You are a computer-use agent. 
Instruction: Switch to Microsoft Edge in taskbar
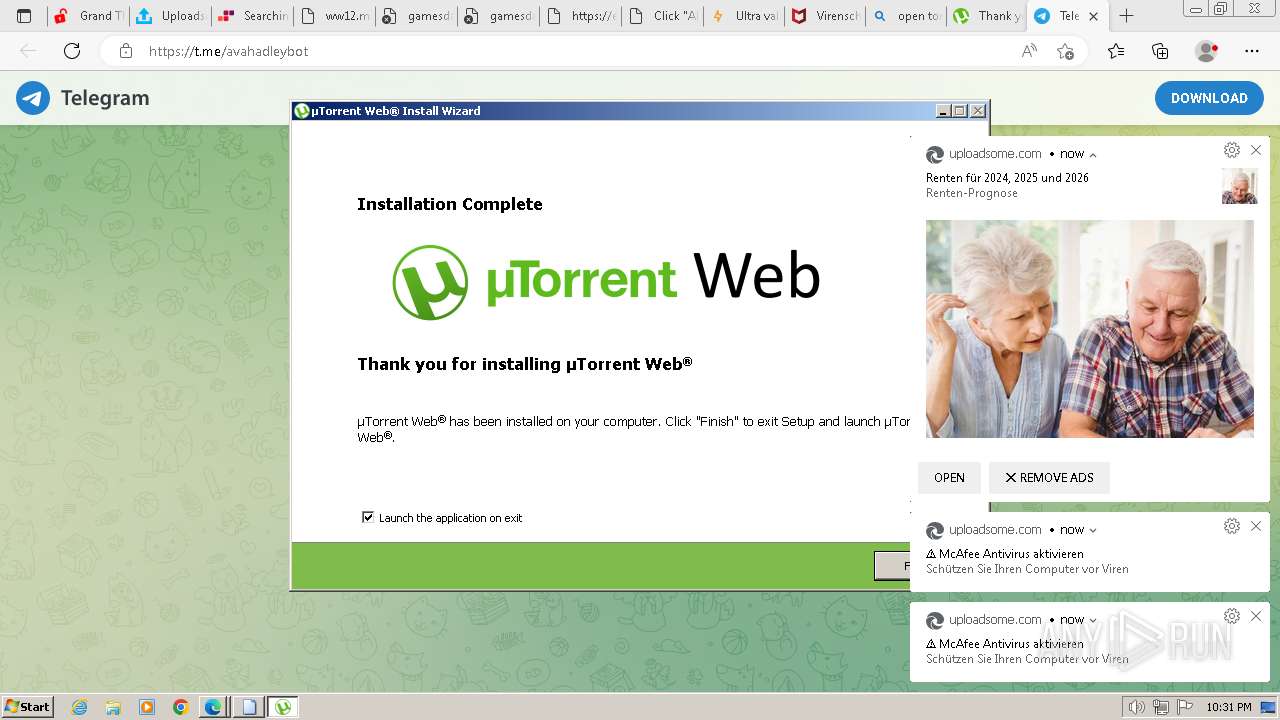[x=213, y=707]
